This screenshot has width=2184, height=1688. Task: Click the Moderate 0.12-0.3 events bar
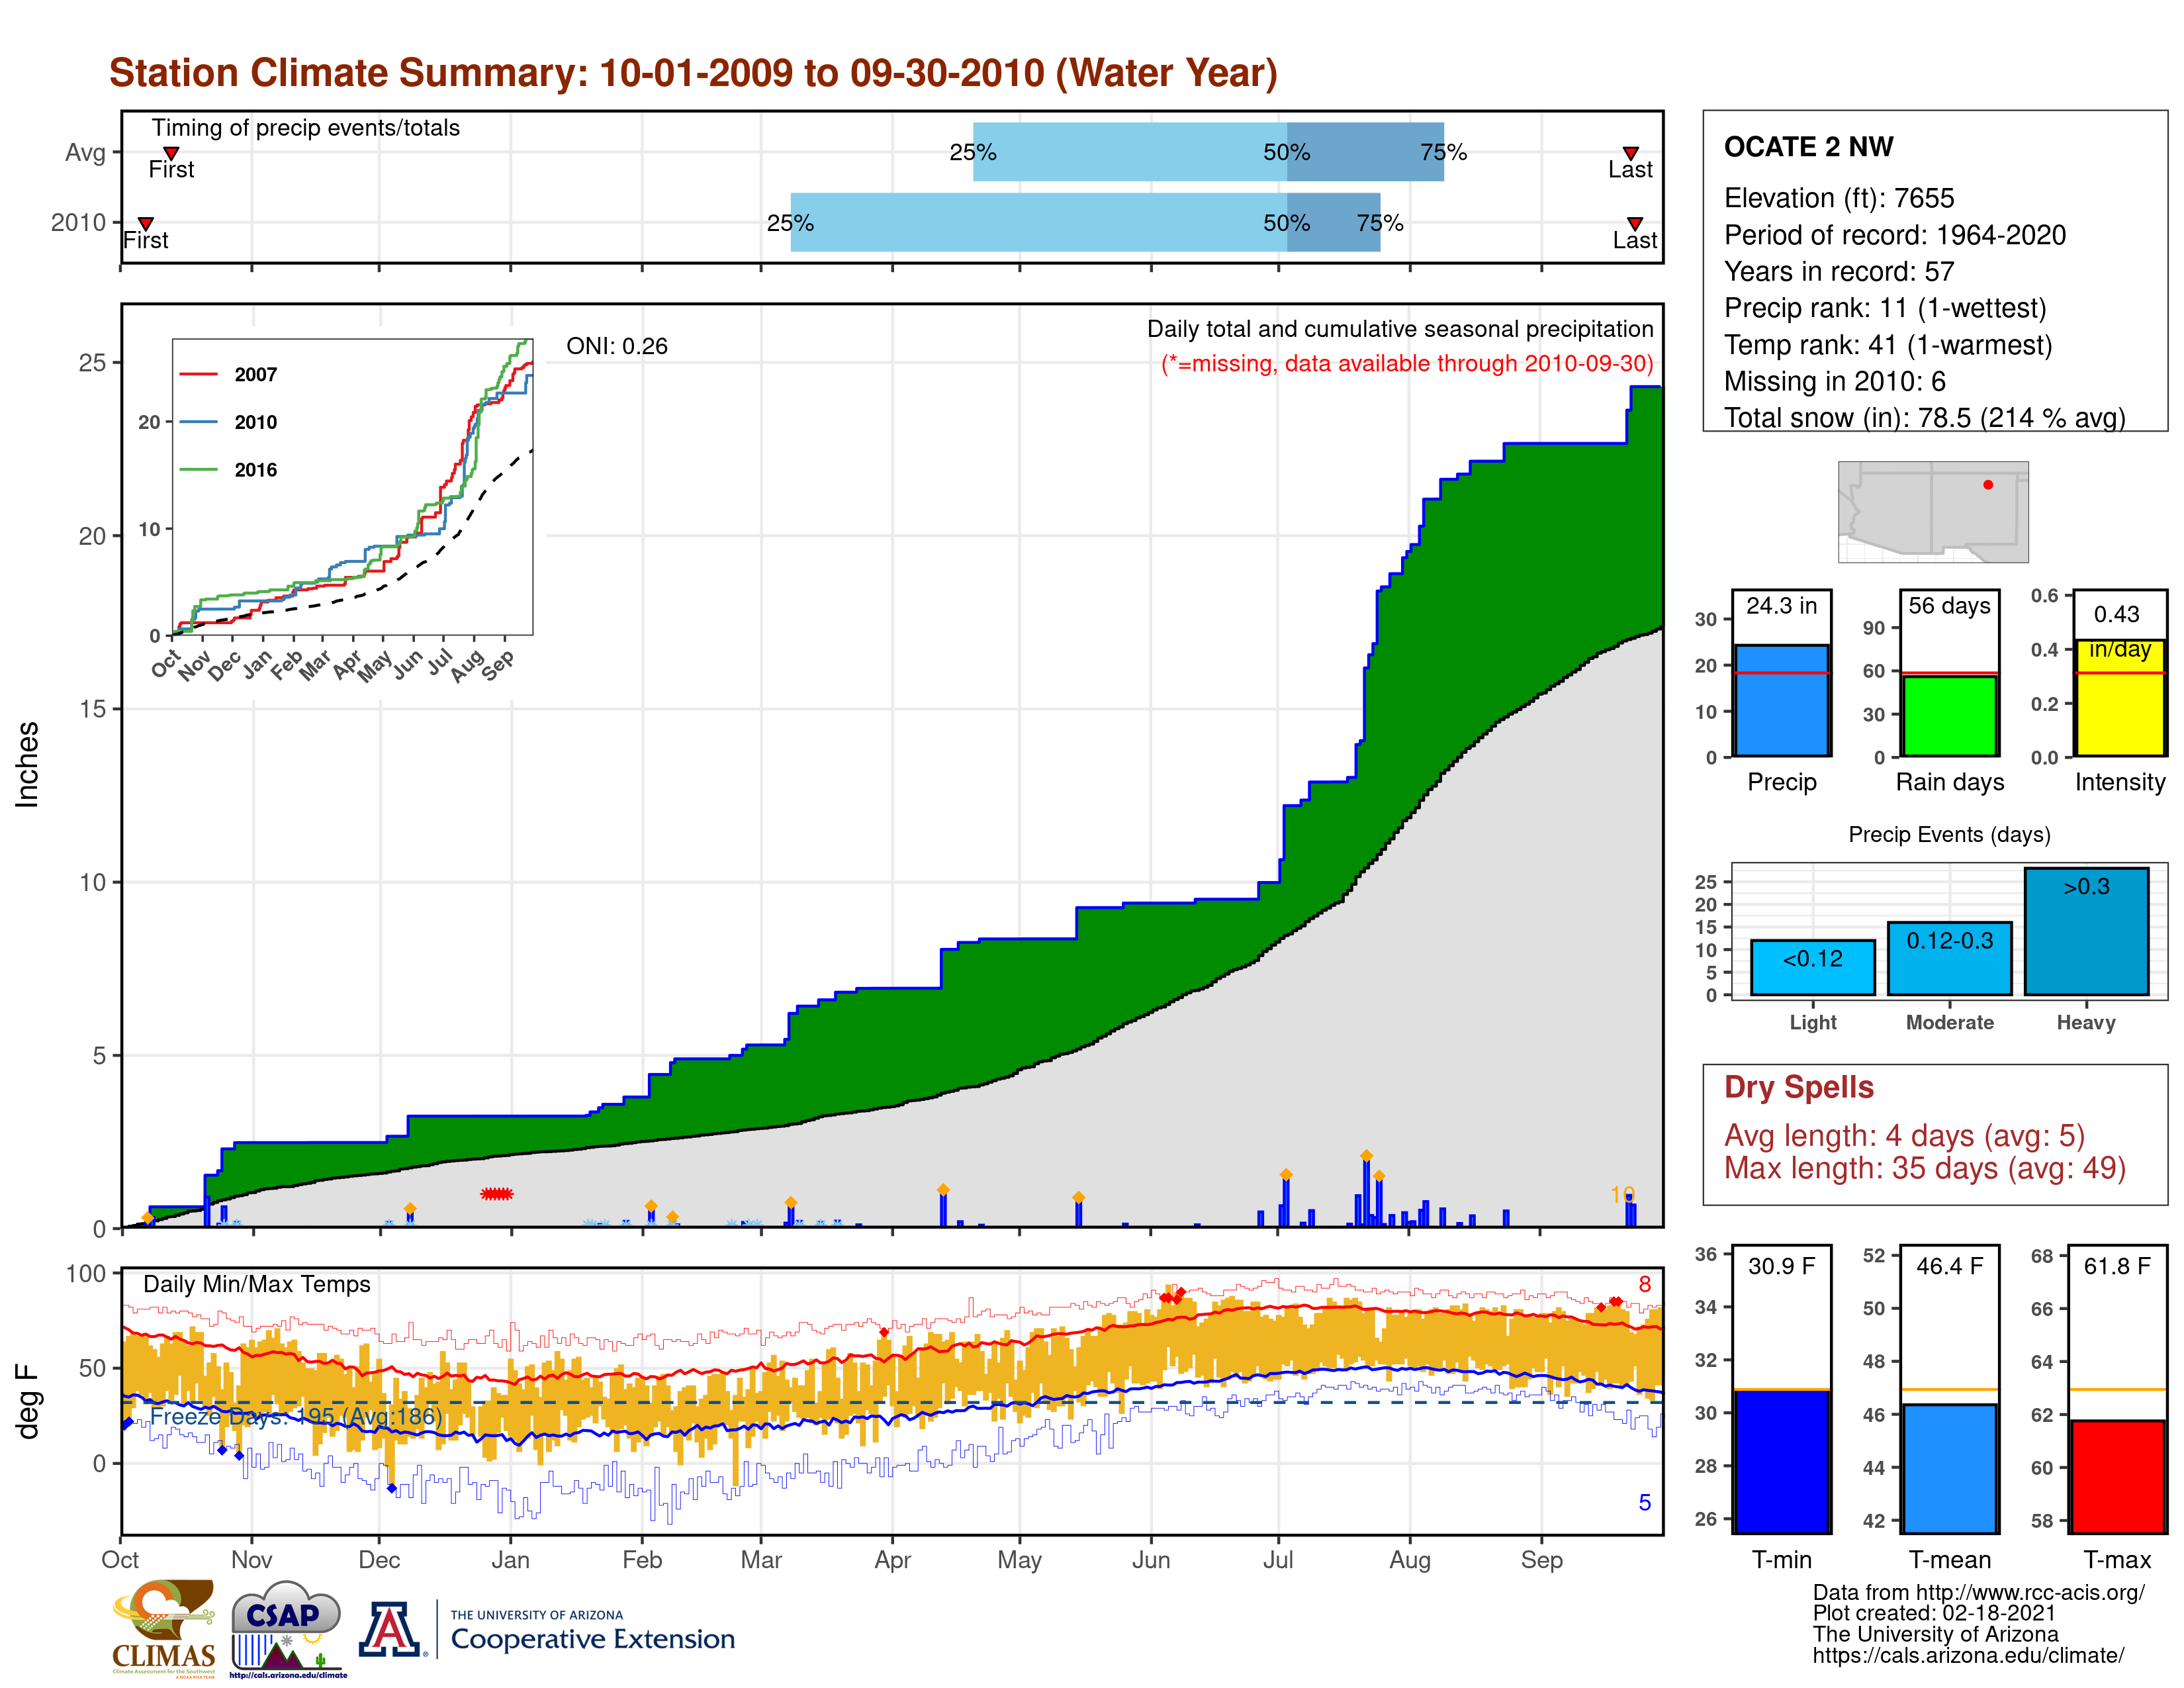point(1949,958)
